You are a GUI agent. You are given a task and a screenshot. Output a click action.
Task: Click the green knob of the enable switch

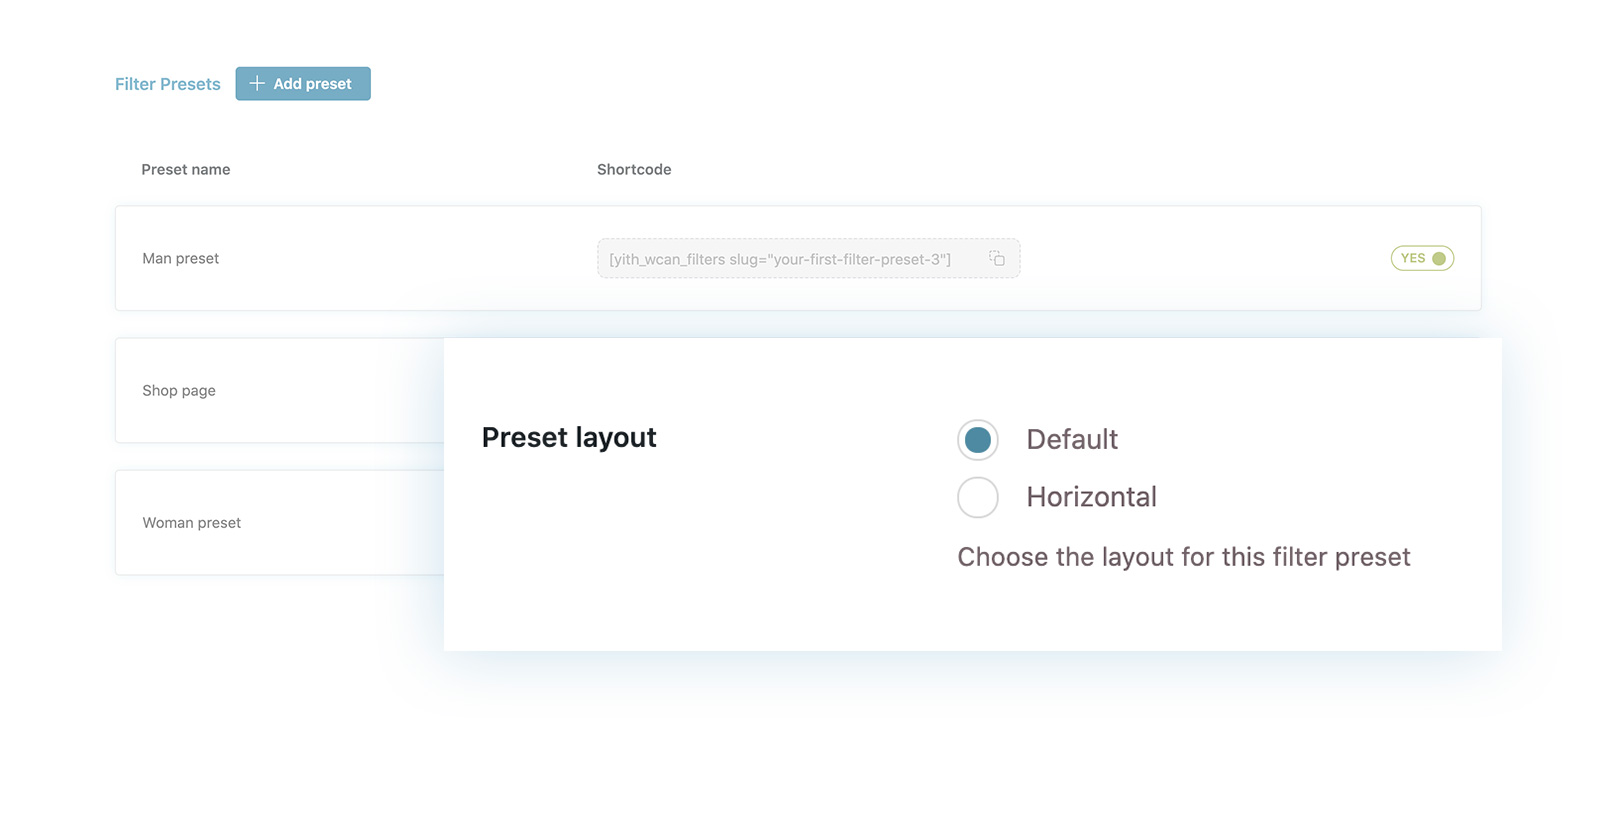point(1439,258)
